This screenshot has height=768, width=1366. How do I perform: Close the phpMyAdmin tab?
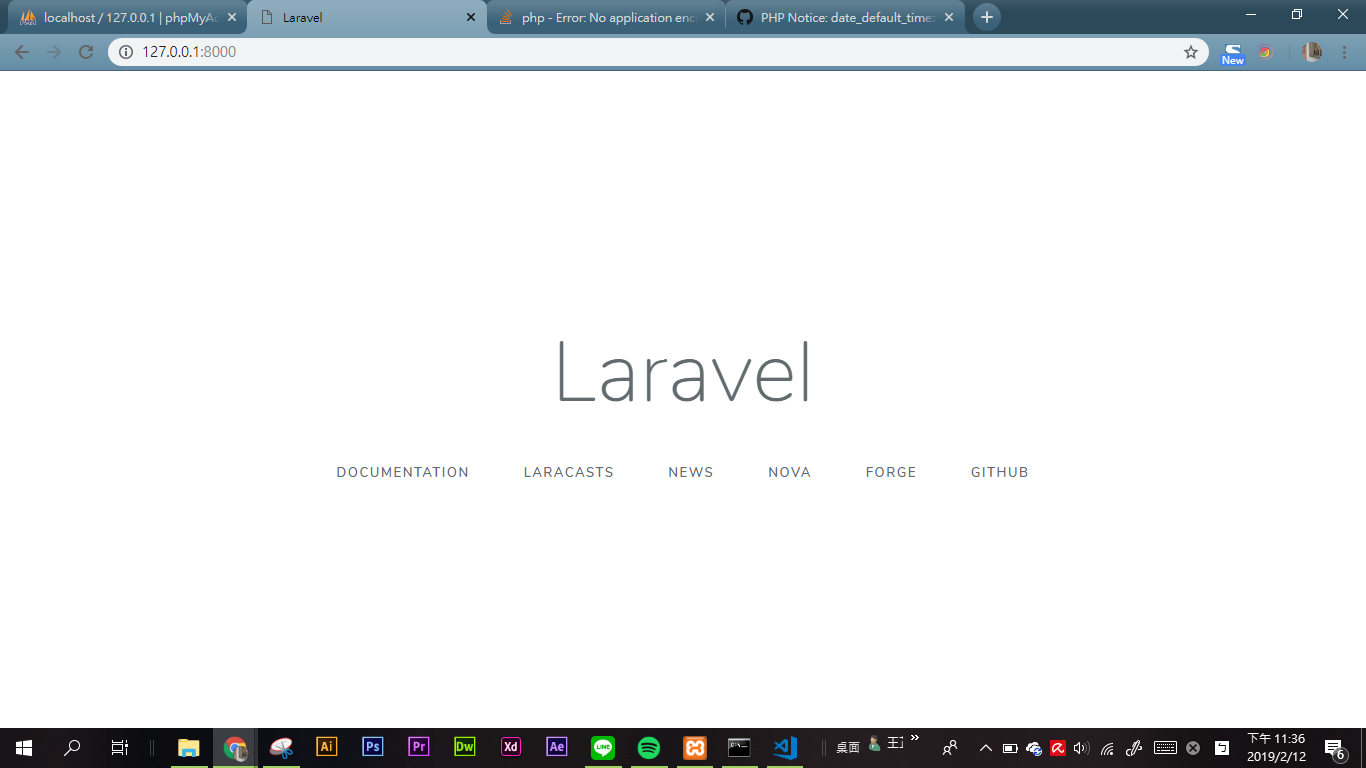[x=232, y=18]
